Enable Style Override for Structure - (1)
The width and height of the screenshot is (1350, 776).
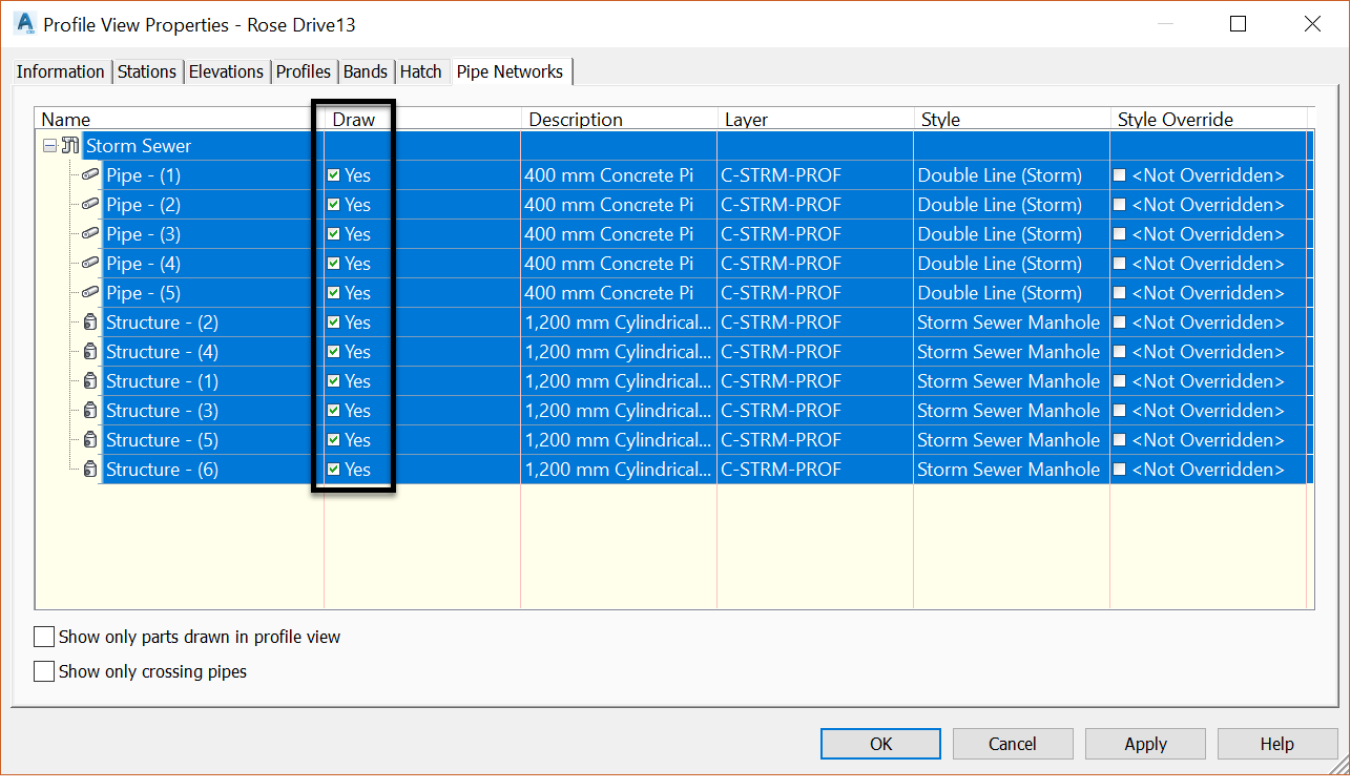pos(1120,381)
